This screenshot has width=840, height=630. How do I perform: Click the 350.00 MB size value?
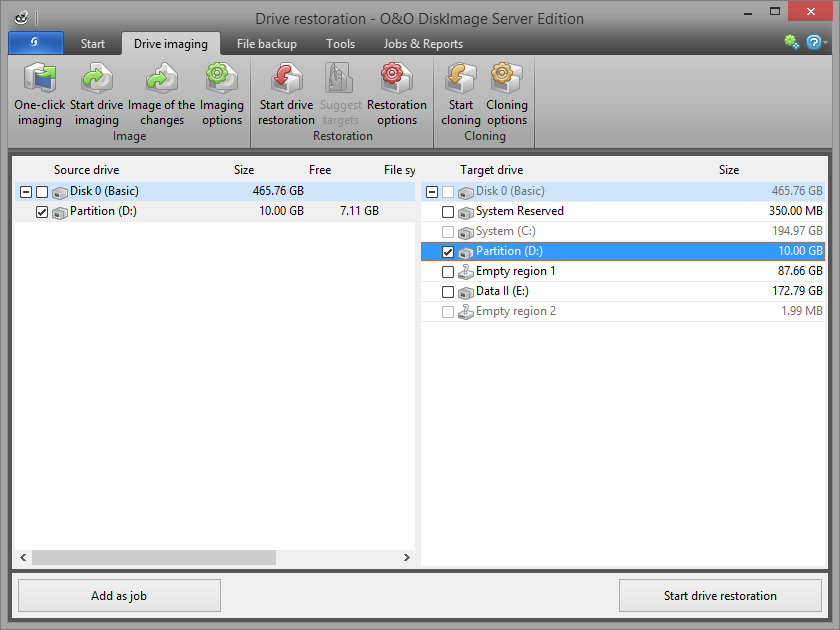point(796,211)
